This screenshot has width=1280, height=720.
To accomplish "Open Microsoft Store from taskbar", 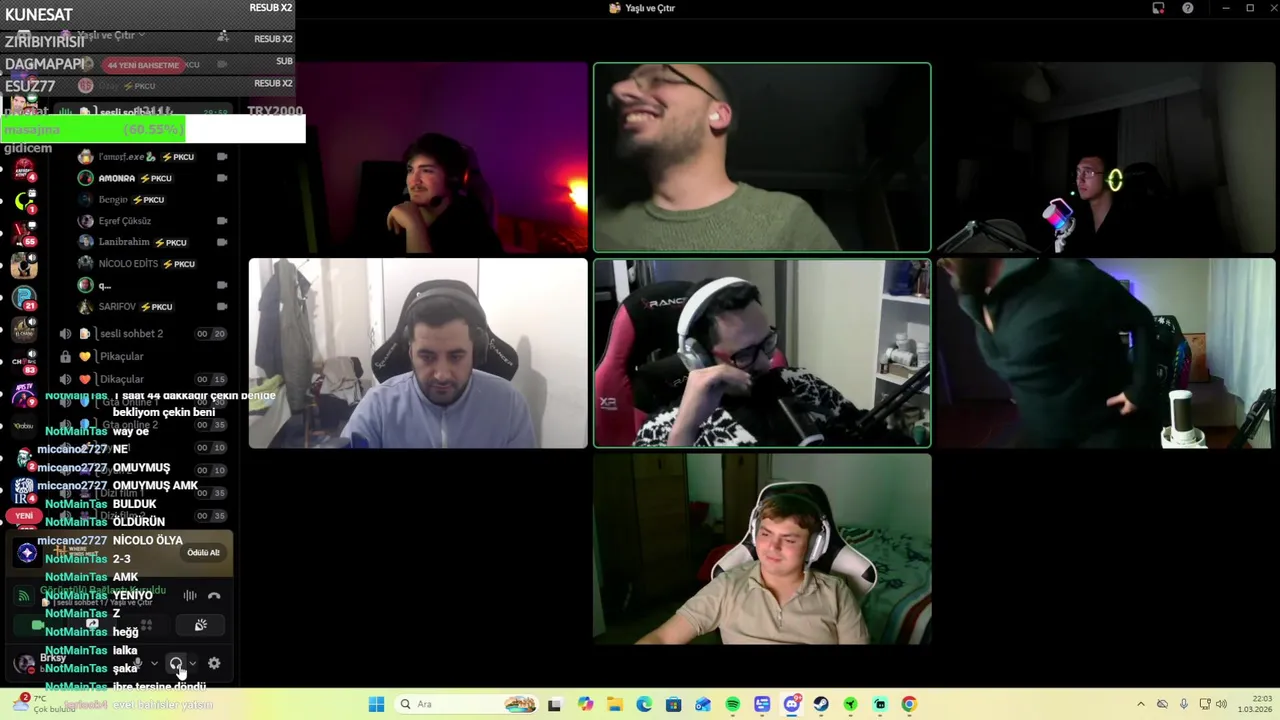I will pos(673,704).
